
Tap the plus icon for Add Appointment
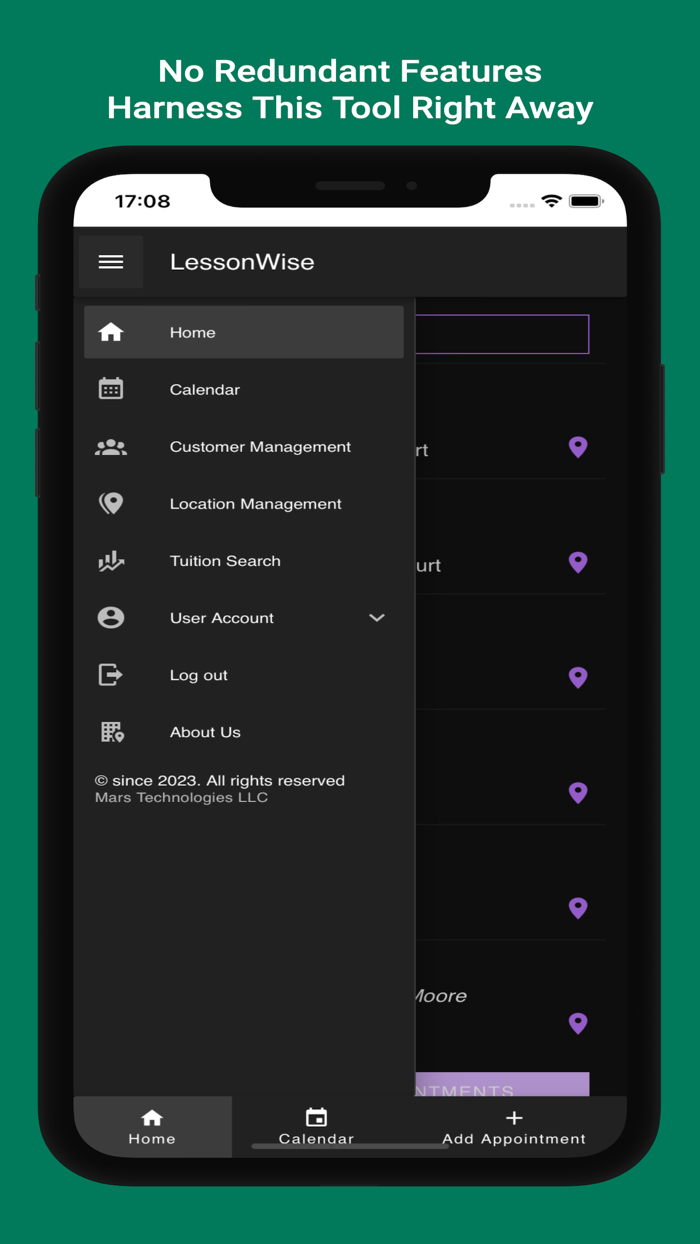[x=514, y=1118]
